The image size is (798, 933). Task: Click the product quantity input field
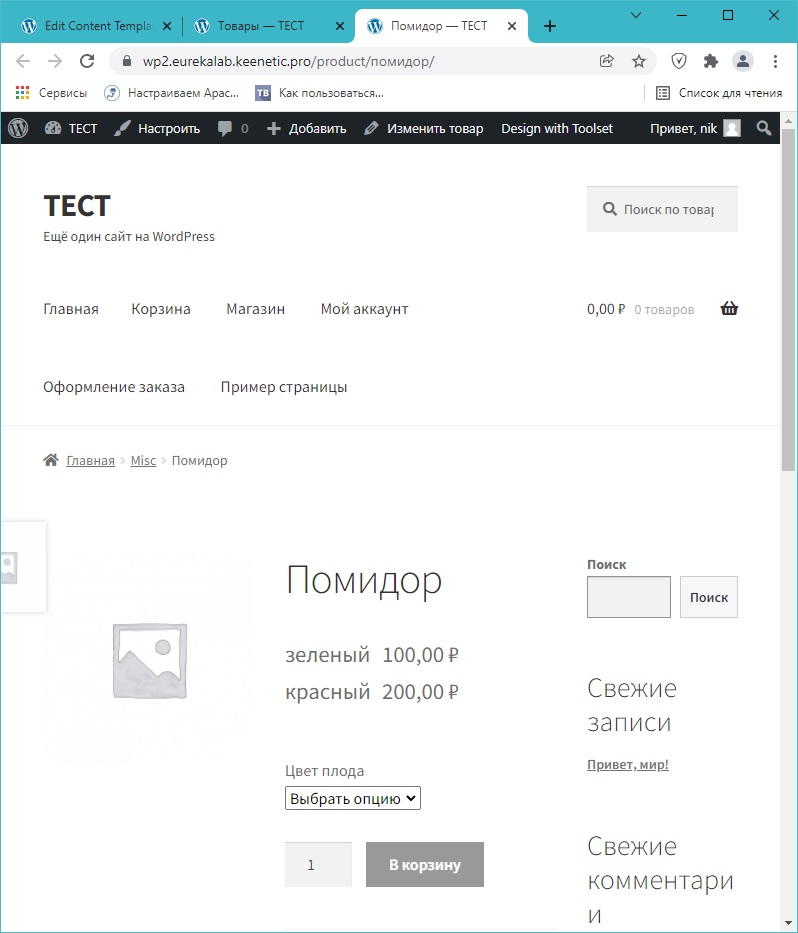click(x=318, y=865)
